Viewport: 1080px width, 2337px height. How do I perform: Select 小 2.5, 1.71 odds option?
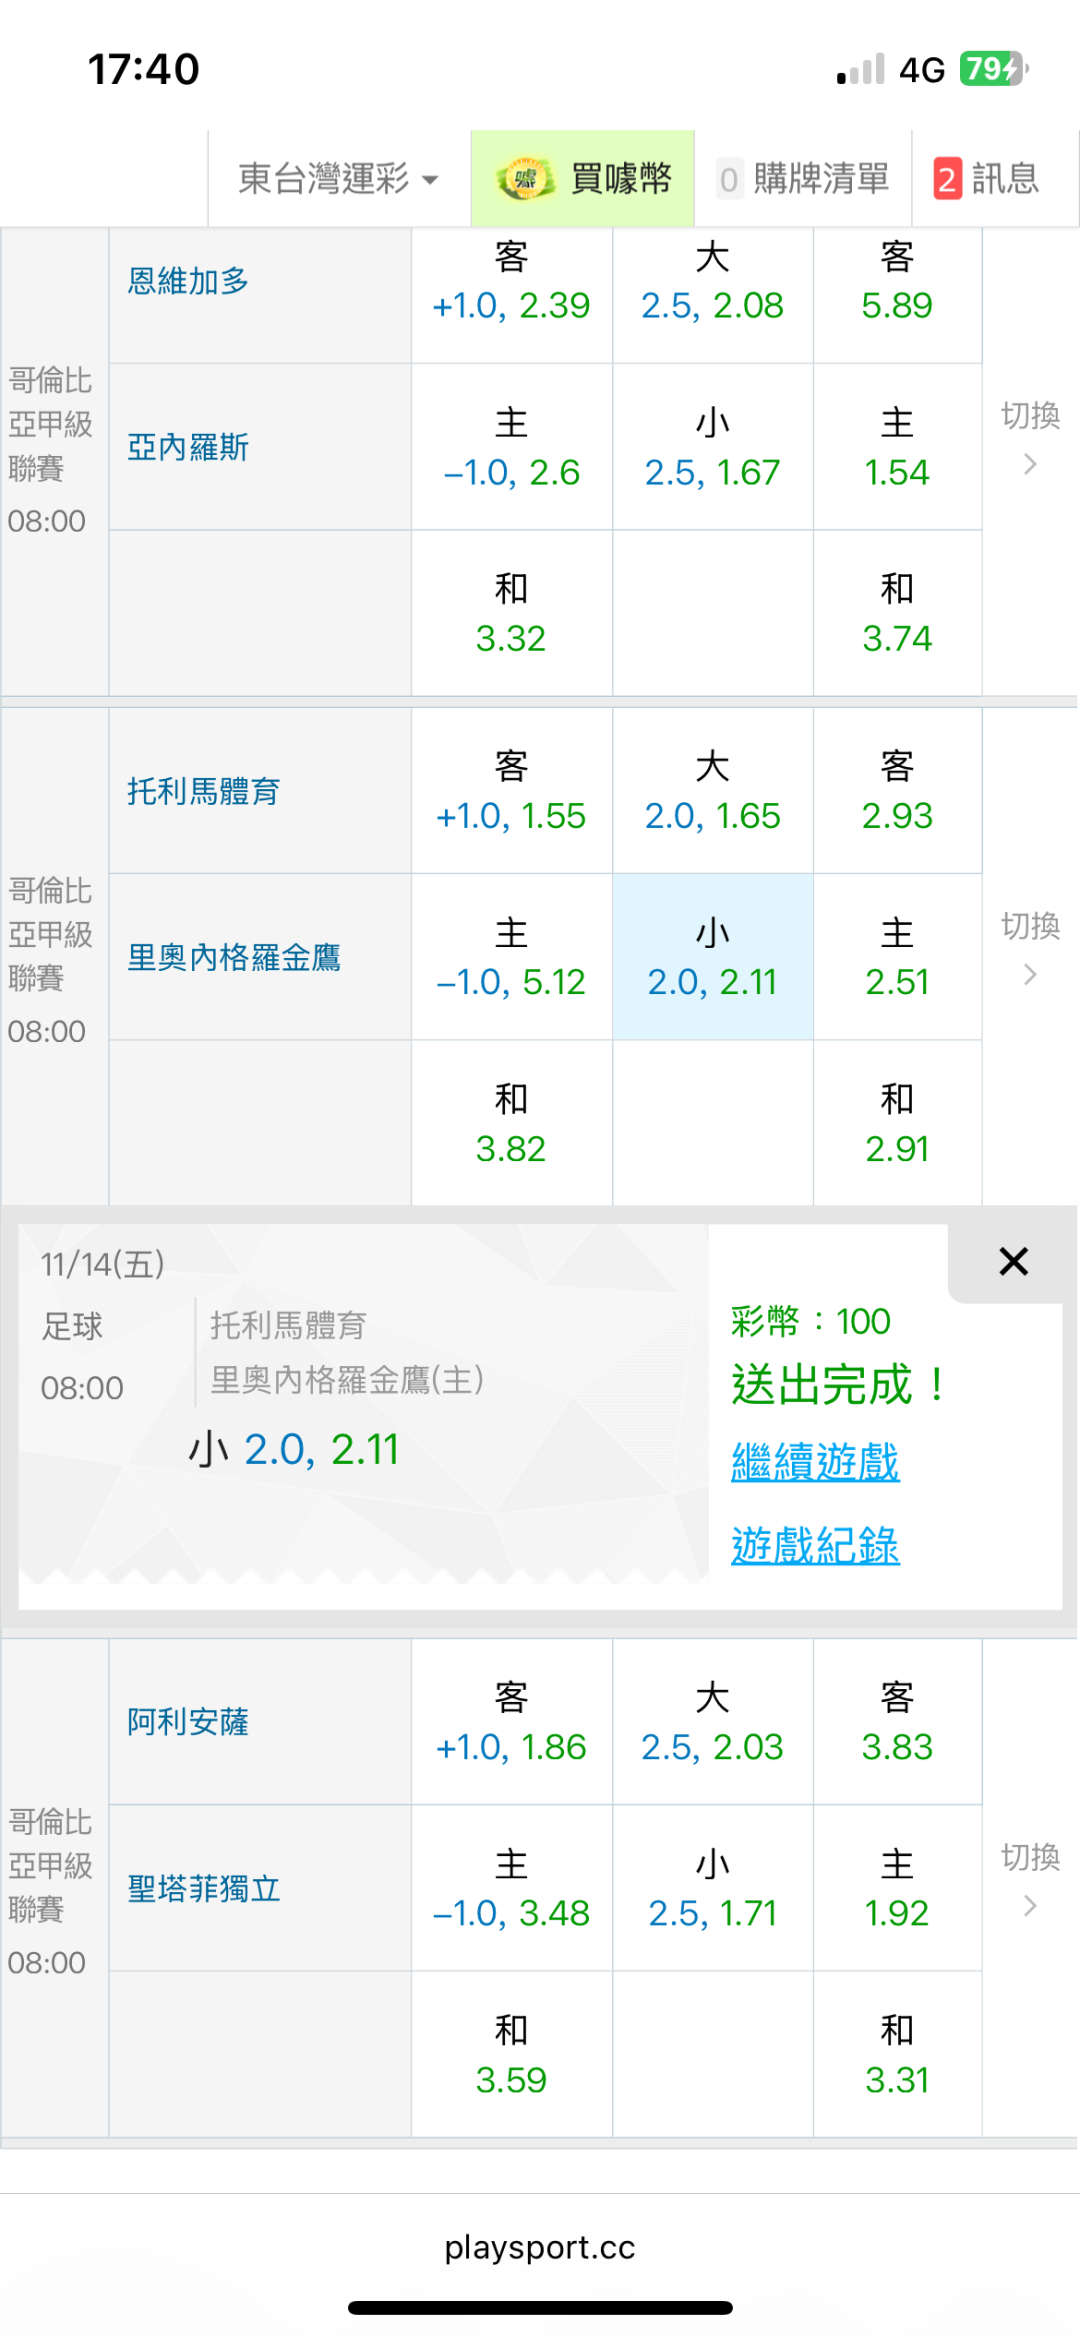712,1889
